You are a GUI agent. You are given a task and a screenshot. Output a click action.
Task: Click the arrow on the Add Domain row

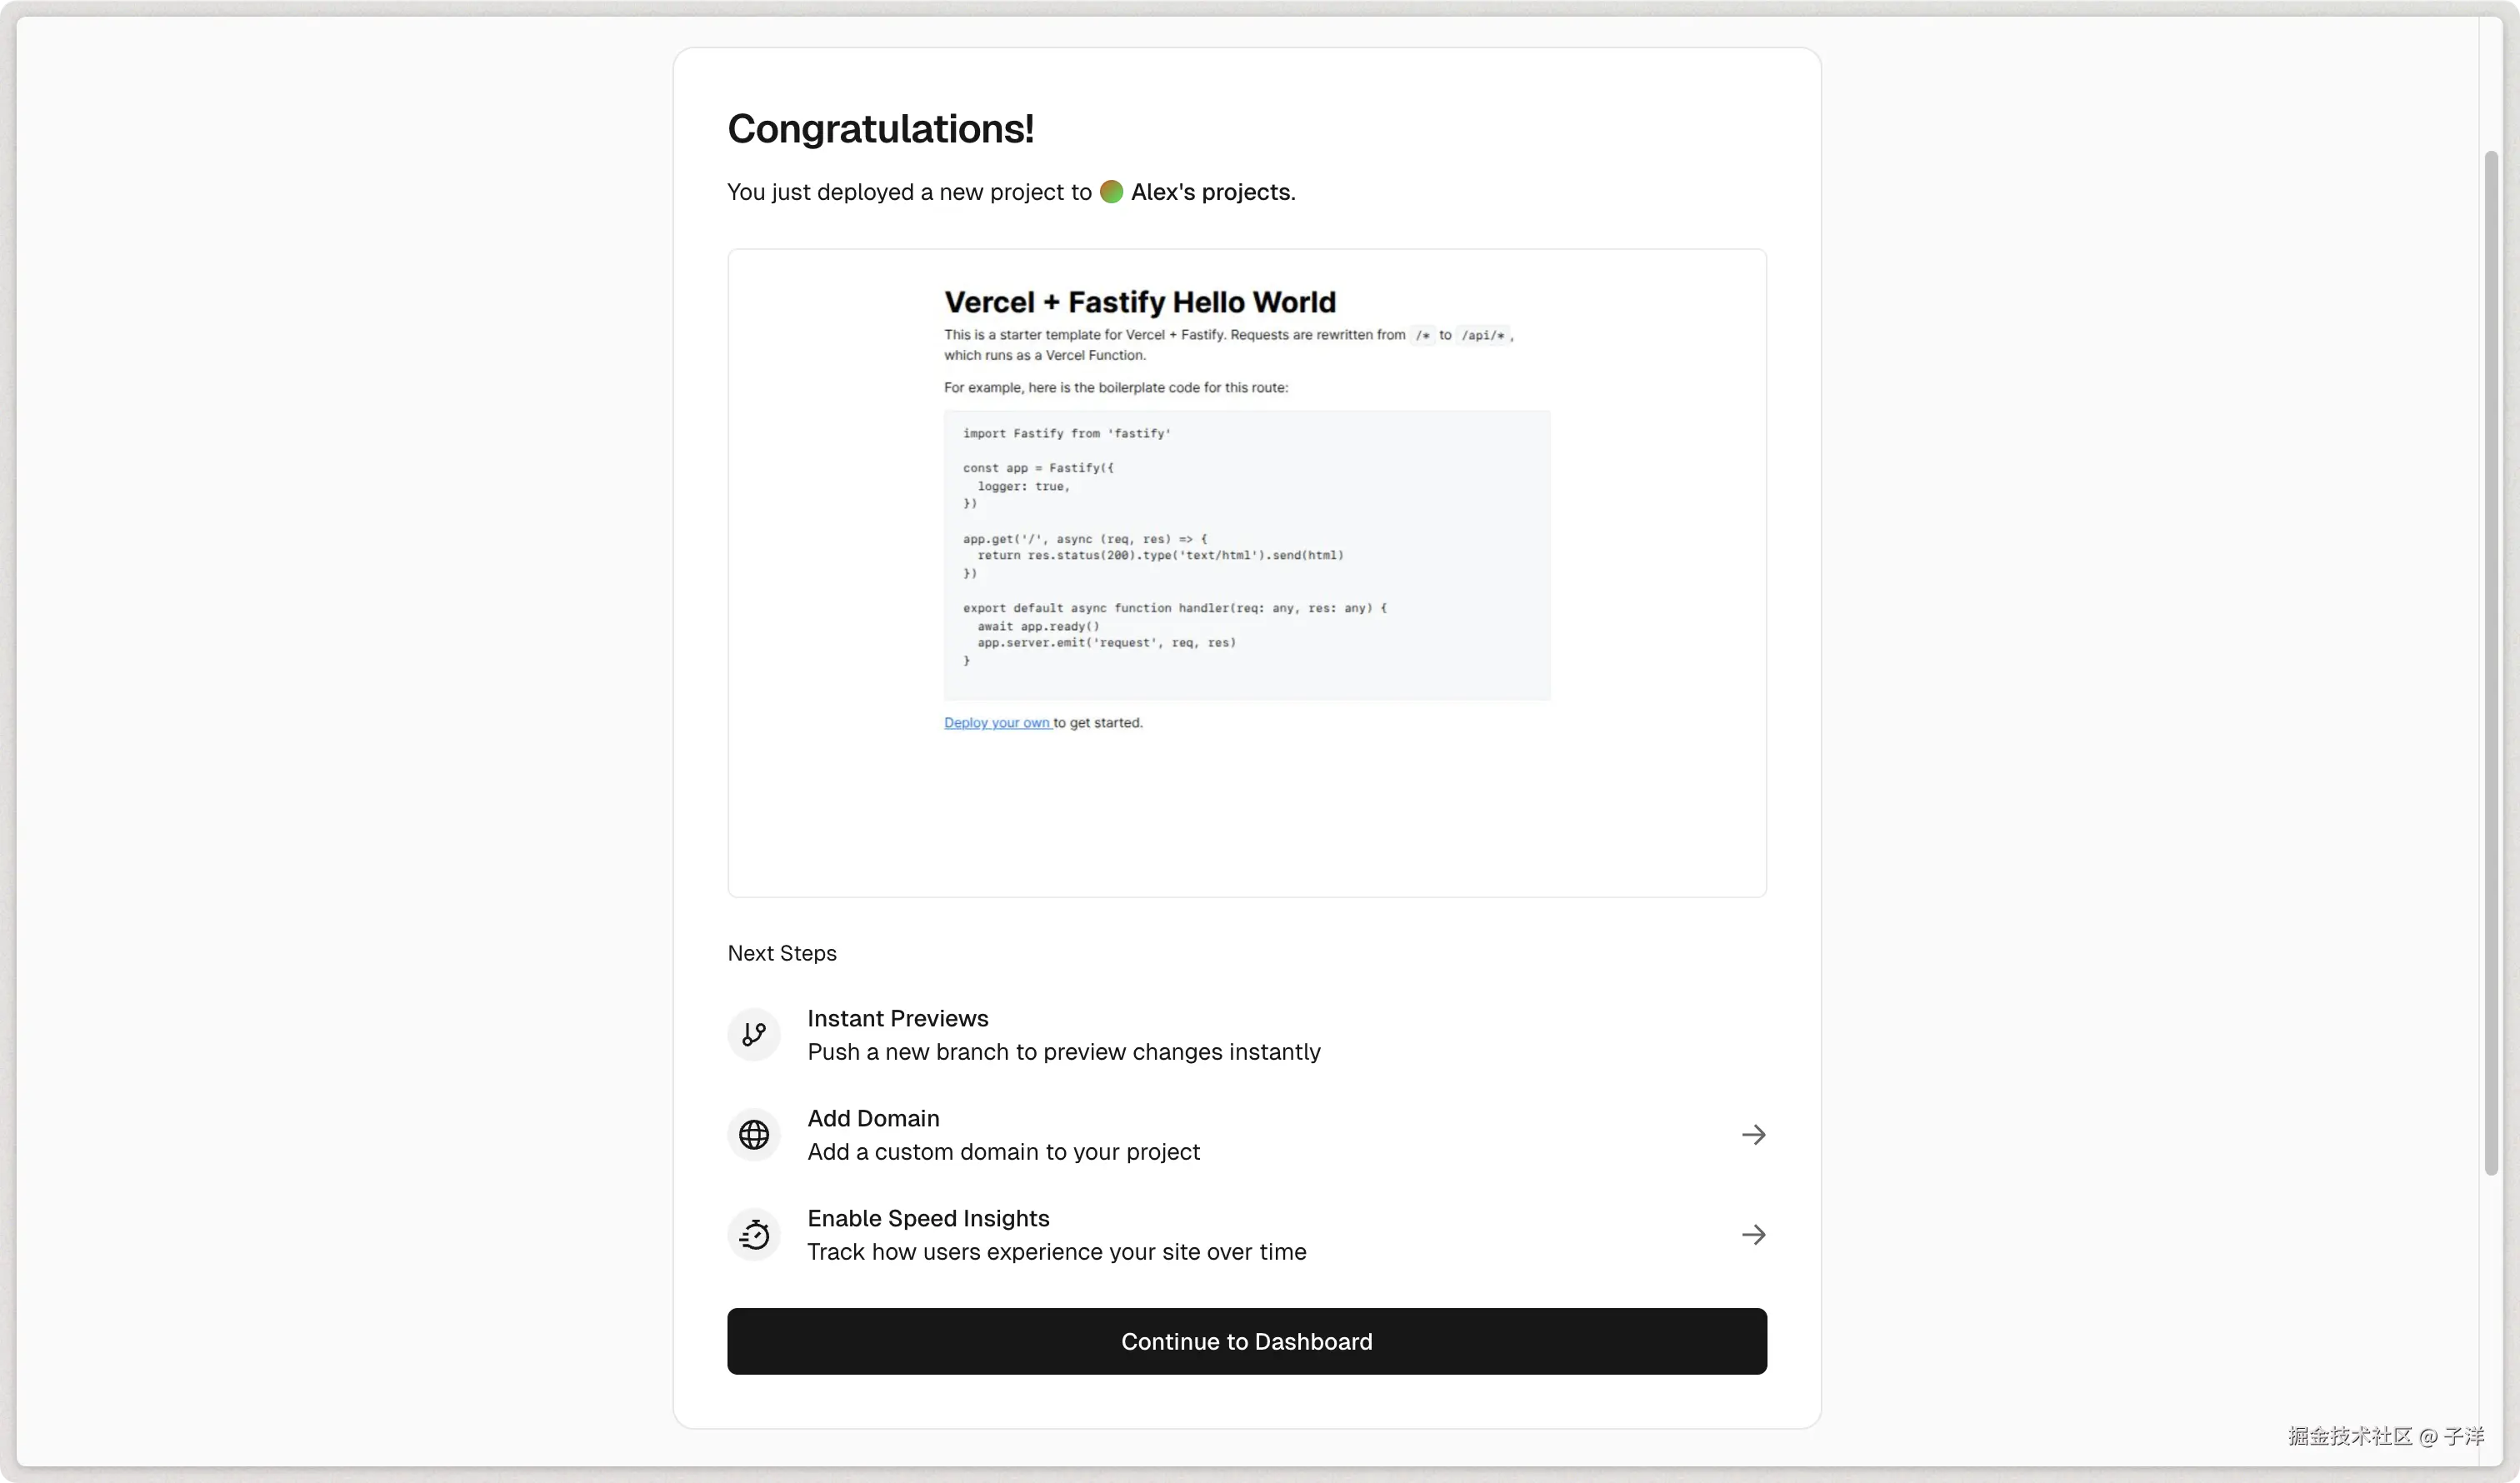1753,1134
